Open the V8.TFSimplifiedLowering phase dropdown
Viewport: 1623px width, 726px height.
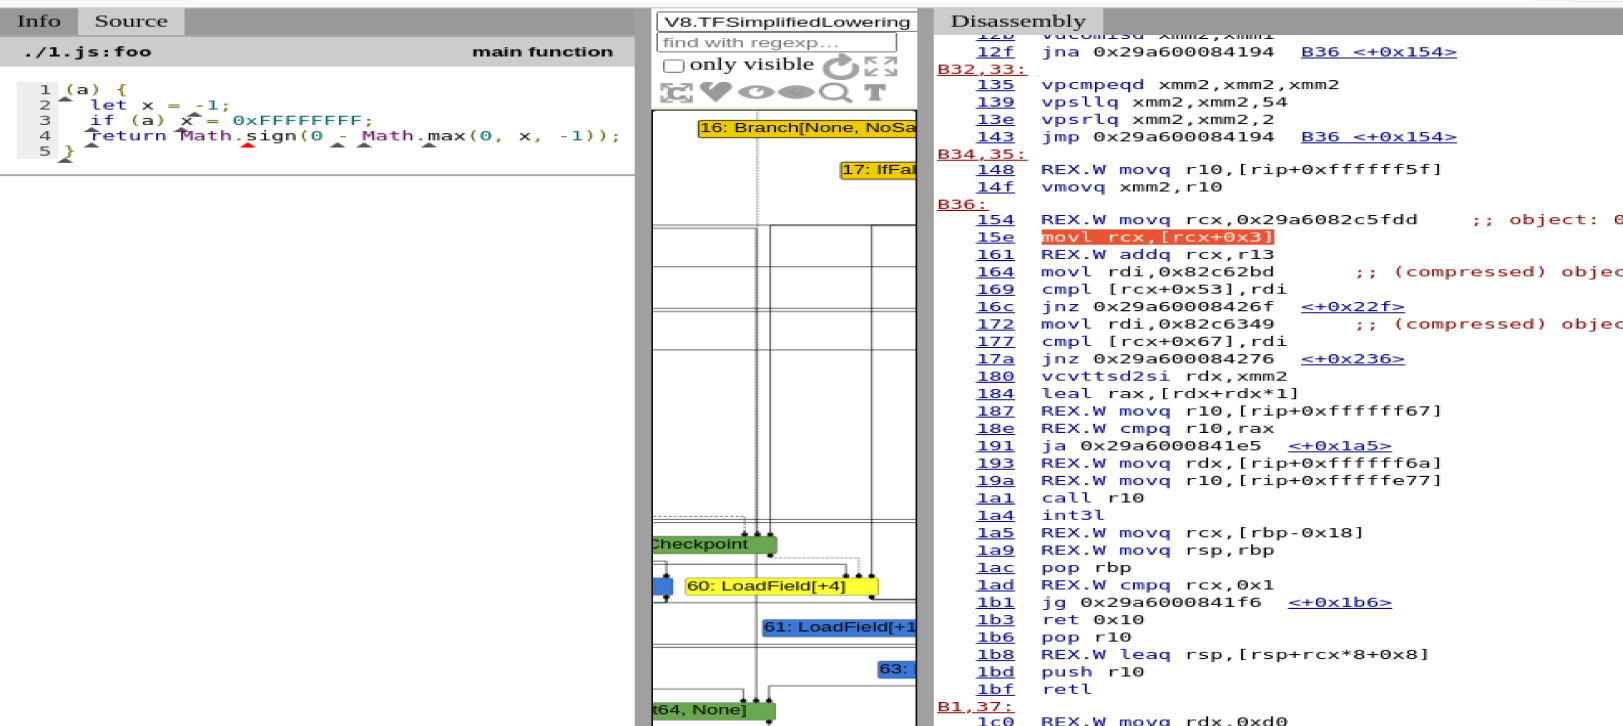tap(786, 22)
